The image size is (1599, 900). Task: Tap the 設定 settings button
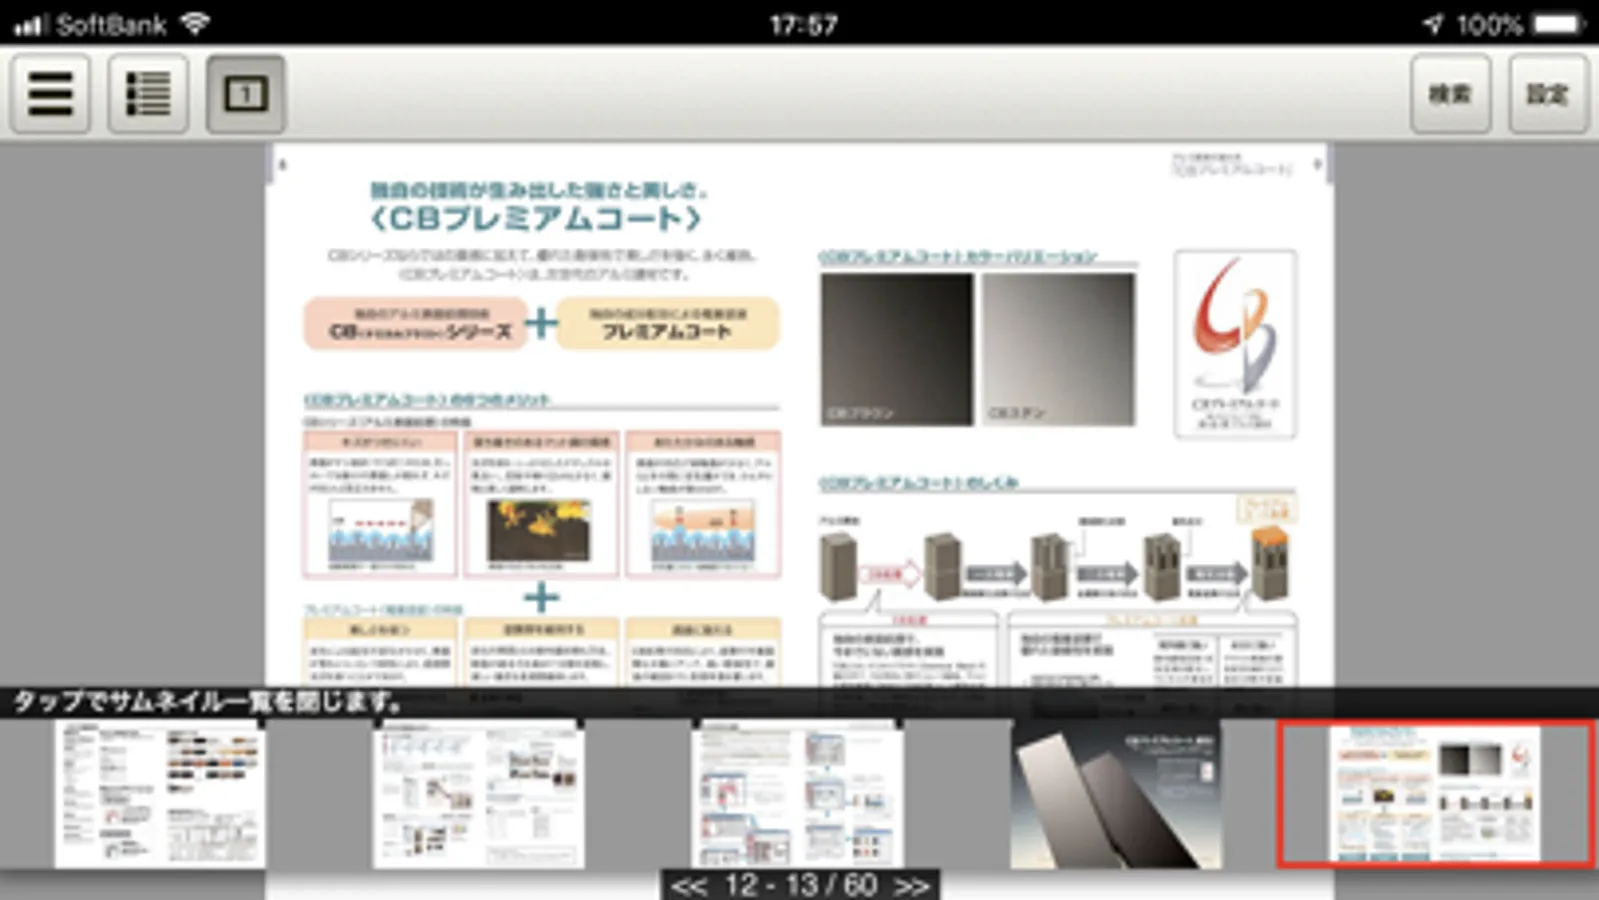(x=1548, y=94)
